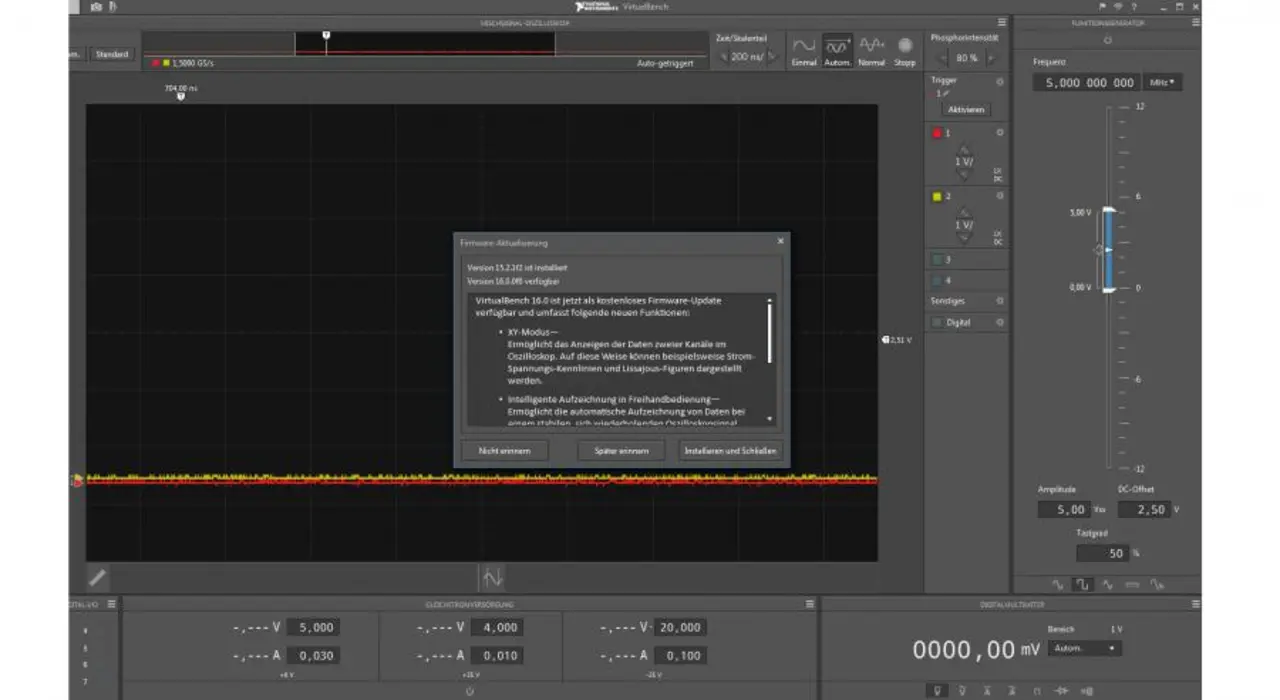Screen dimensions: 1280x700
Task: Select the Normal acquisition mode
Action: (x=872, y=50)
